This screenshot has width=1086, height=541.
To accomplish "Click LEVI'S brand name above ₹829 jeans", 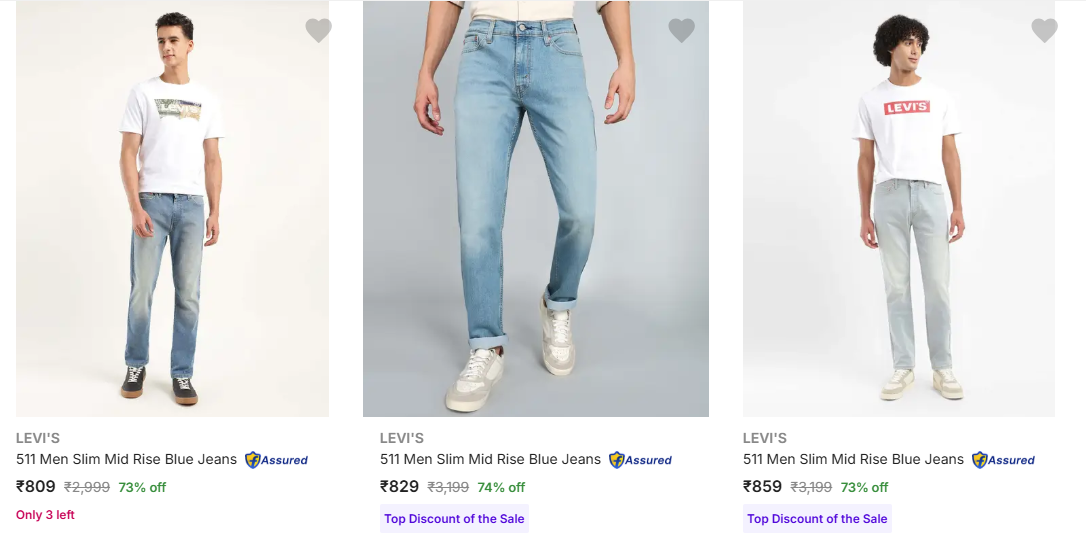I will click(401, 438).
